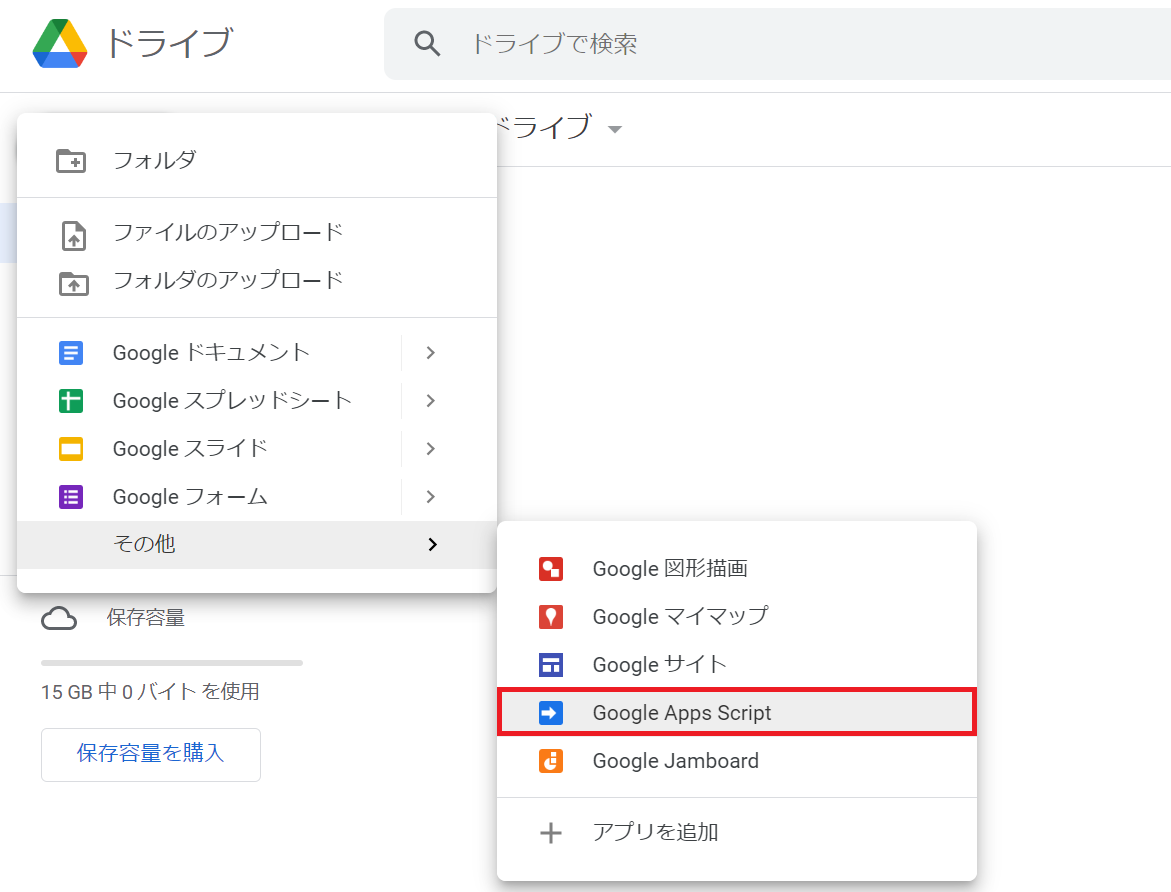Open 保存容量 in sidebar
This screenshot has height=892, width=1171.
click(x=146, y=618)
